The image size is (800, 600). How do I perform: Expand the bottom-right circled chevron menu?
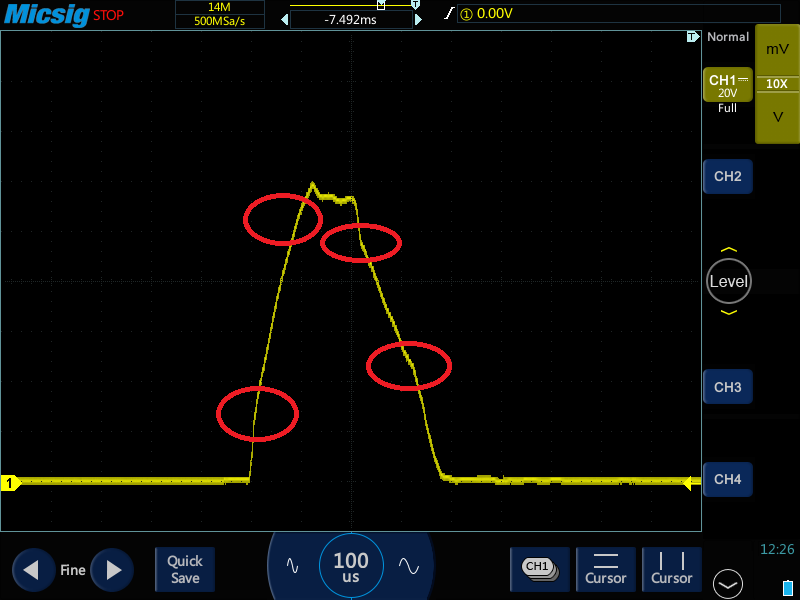coord(728,583)
